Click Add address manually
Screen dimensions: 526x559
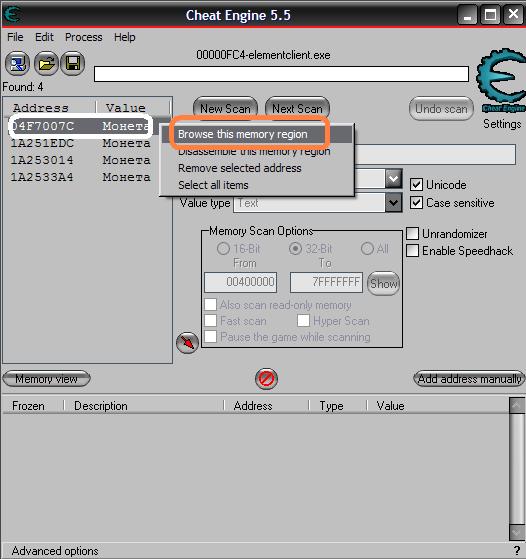[x=469, y=379]
